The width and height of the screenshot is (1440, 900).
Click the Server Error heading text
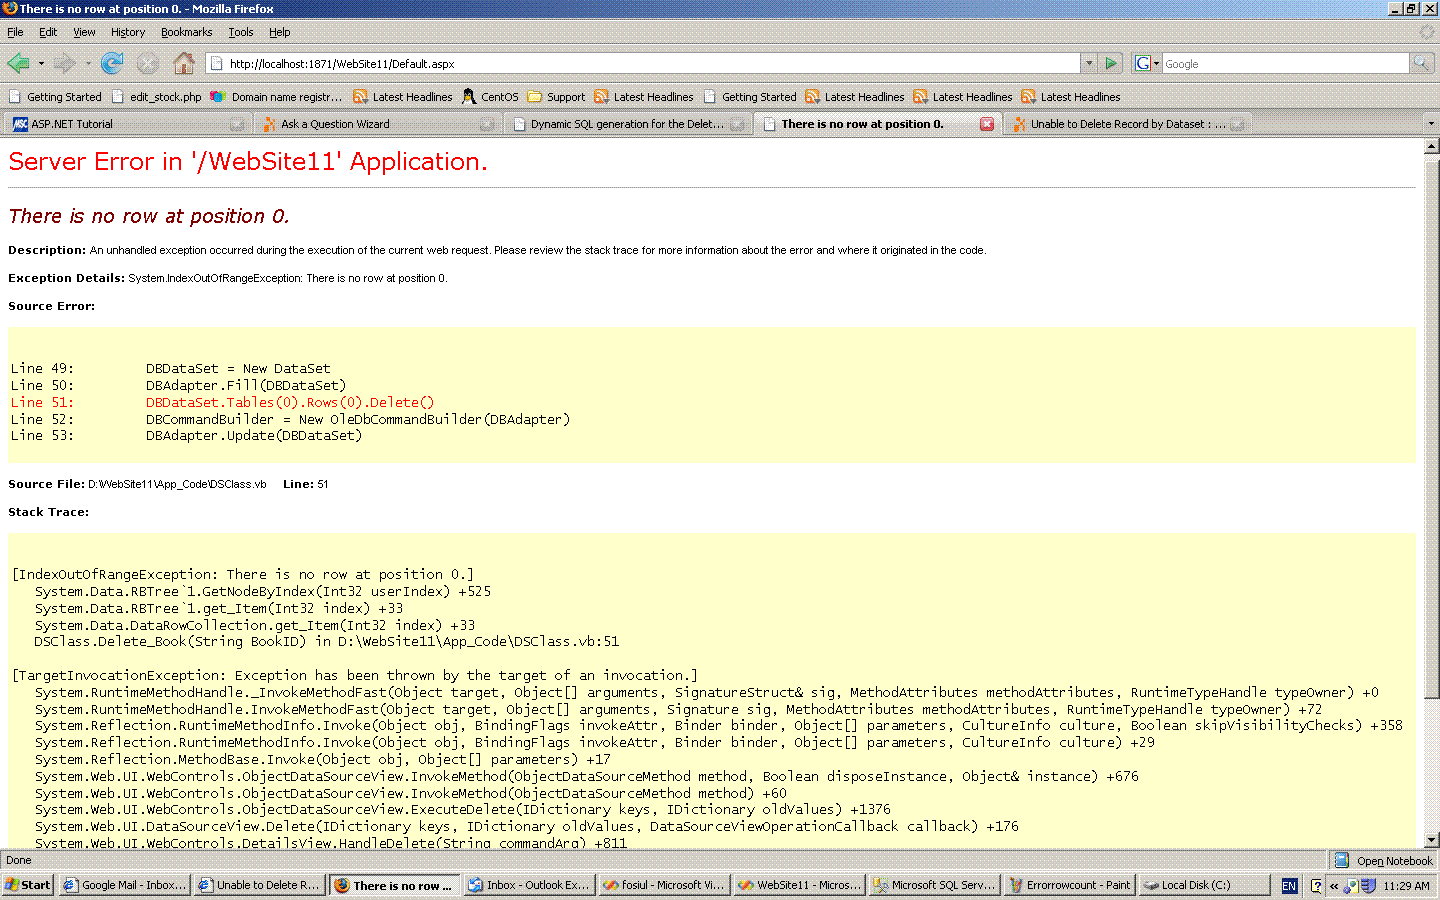248,161
